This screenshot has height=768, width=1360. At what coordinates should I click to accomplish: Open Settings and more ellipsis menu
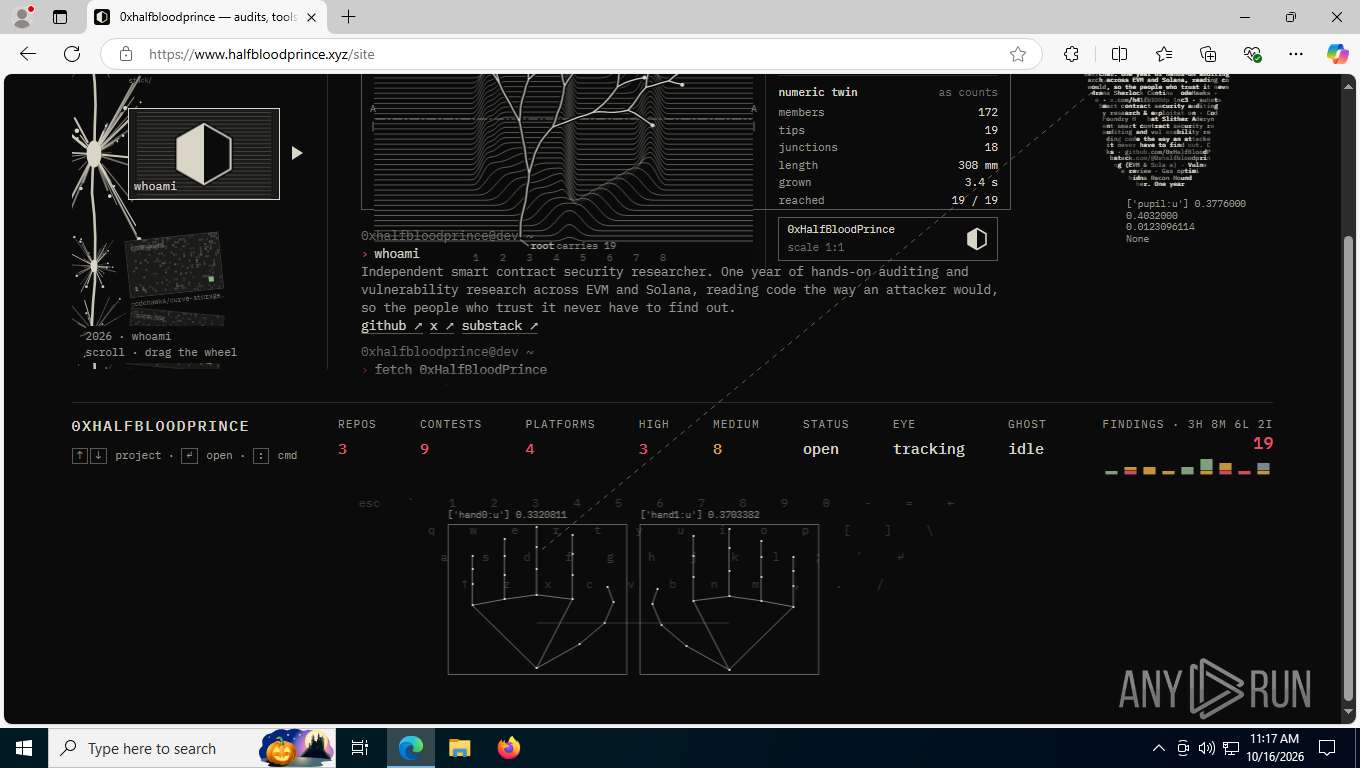pyautogui.click(x=1296, y=54)
